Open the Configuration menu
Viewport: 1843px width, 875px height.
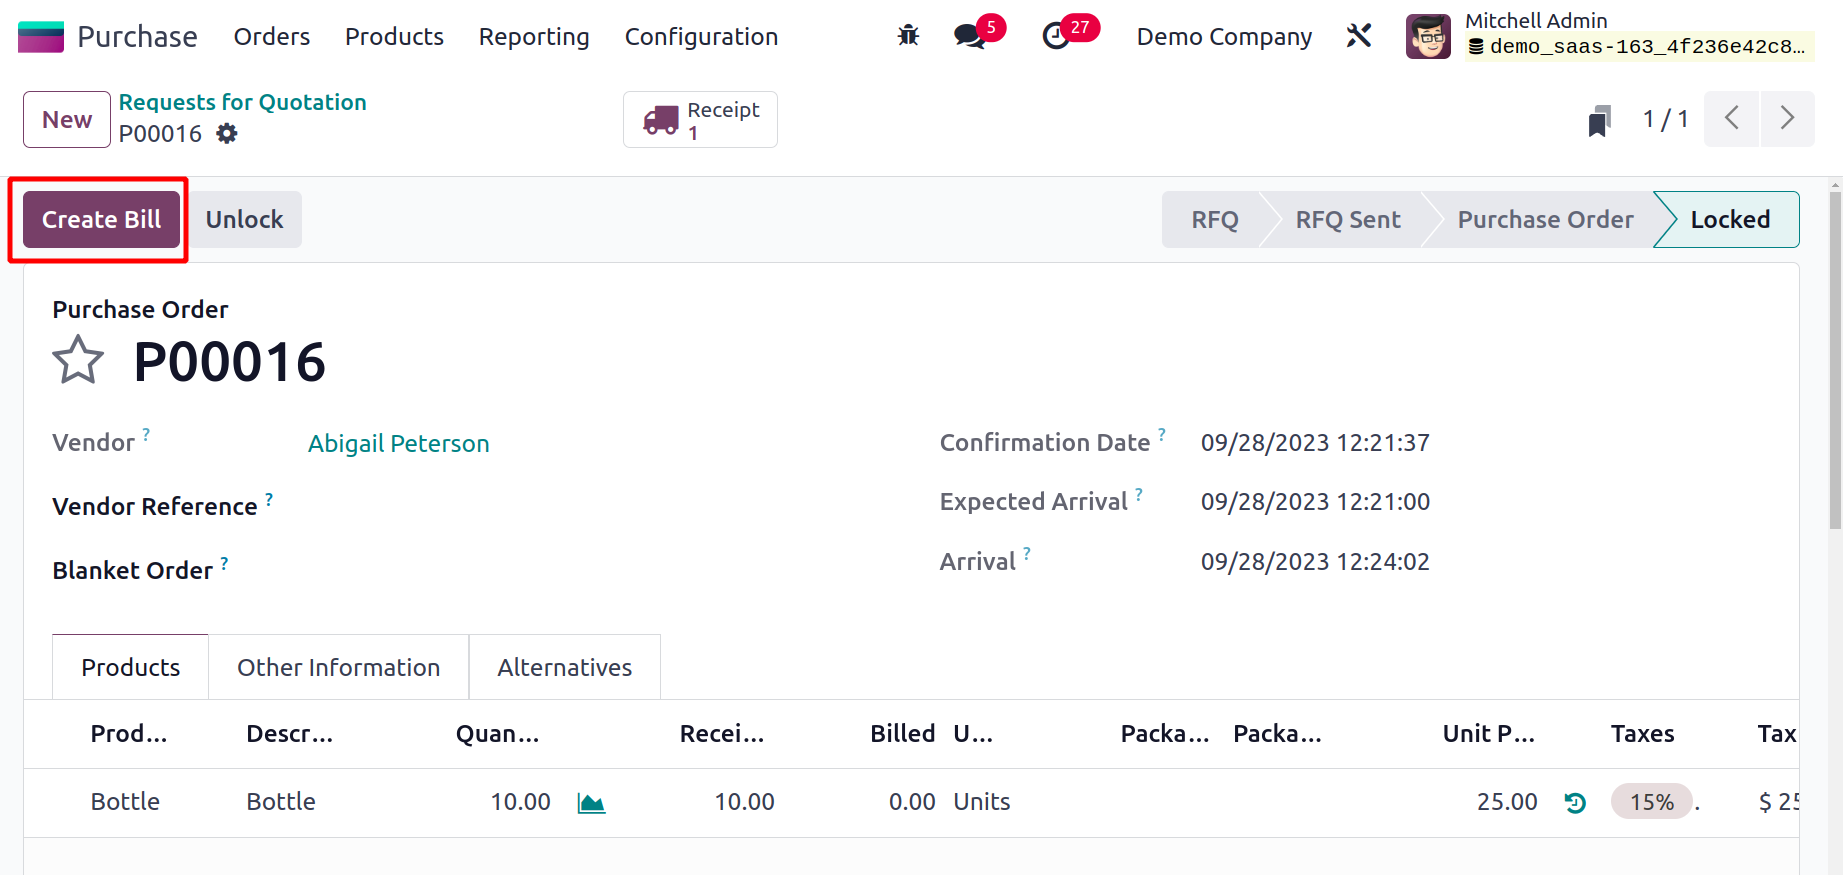pyautogui.click(x=701, y=37)
